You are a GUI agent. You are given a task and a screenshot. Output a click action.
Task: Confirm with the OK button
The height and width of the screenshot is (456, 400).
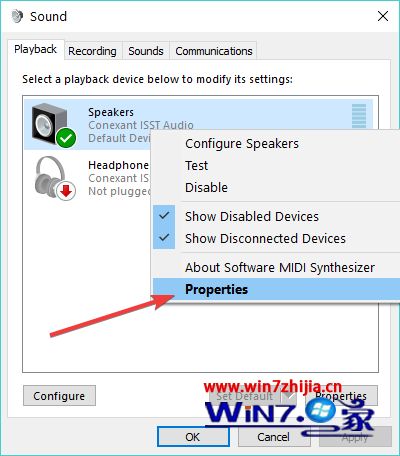click(x=193, y=437)
